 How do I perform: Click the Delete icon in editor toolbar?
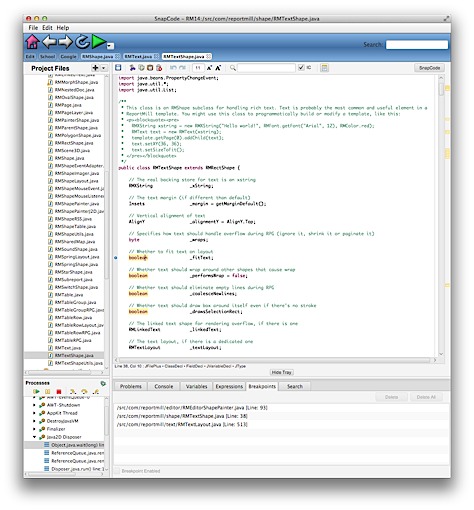(159, 68)
